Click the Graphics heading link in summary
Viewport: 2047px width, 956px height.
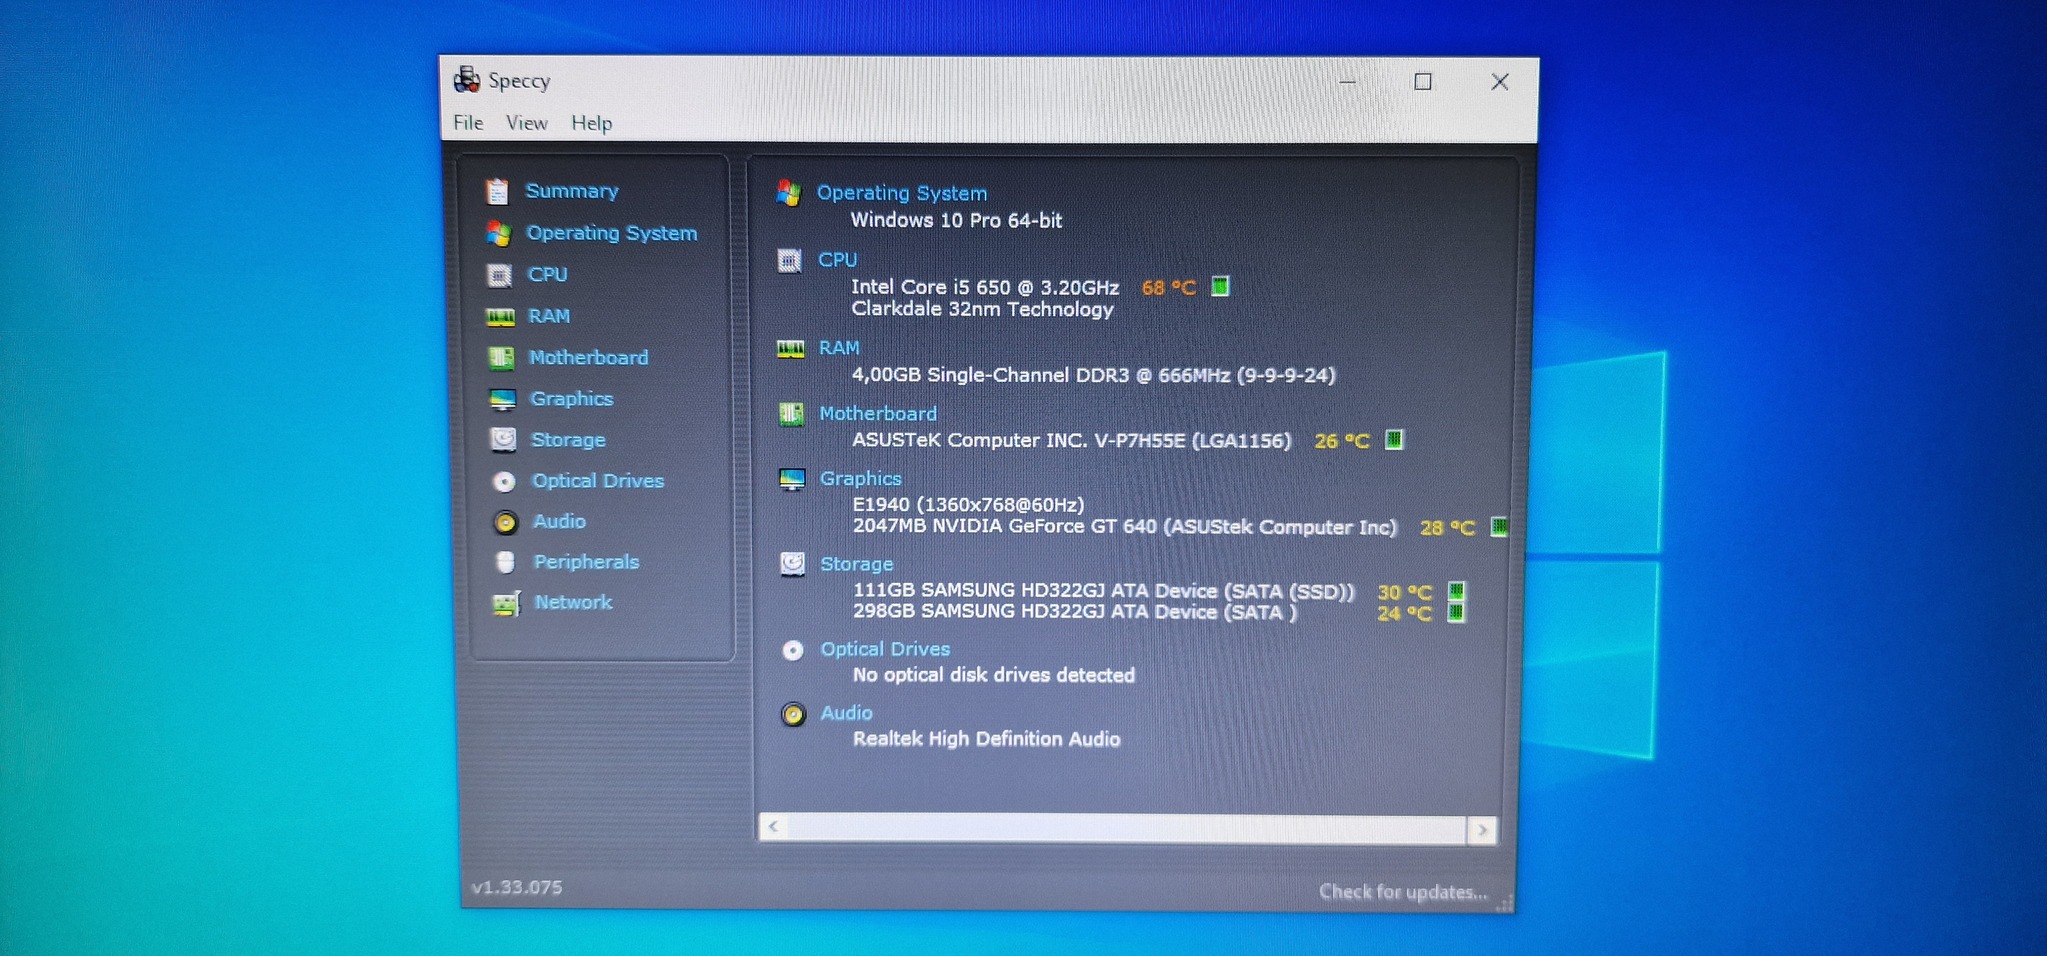coord(861,479)
